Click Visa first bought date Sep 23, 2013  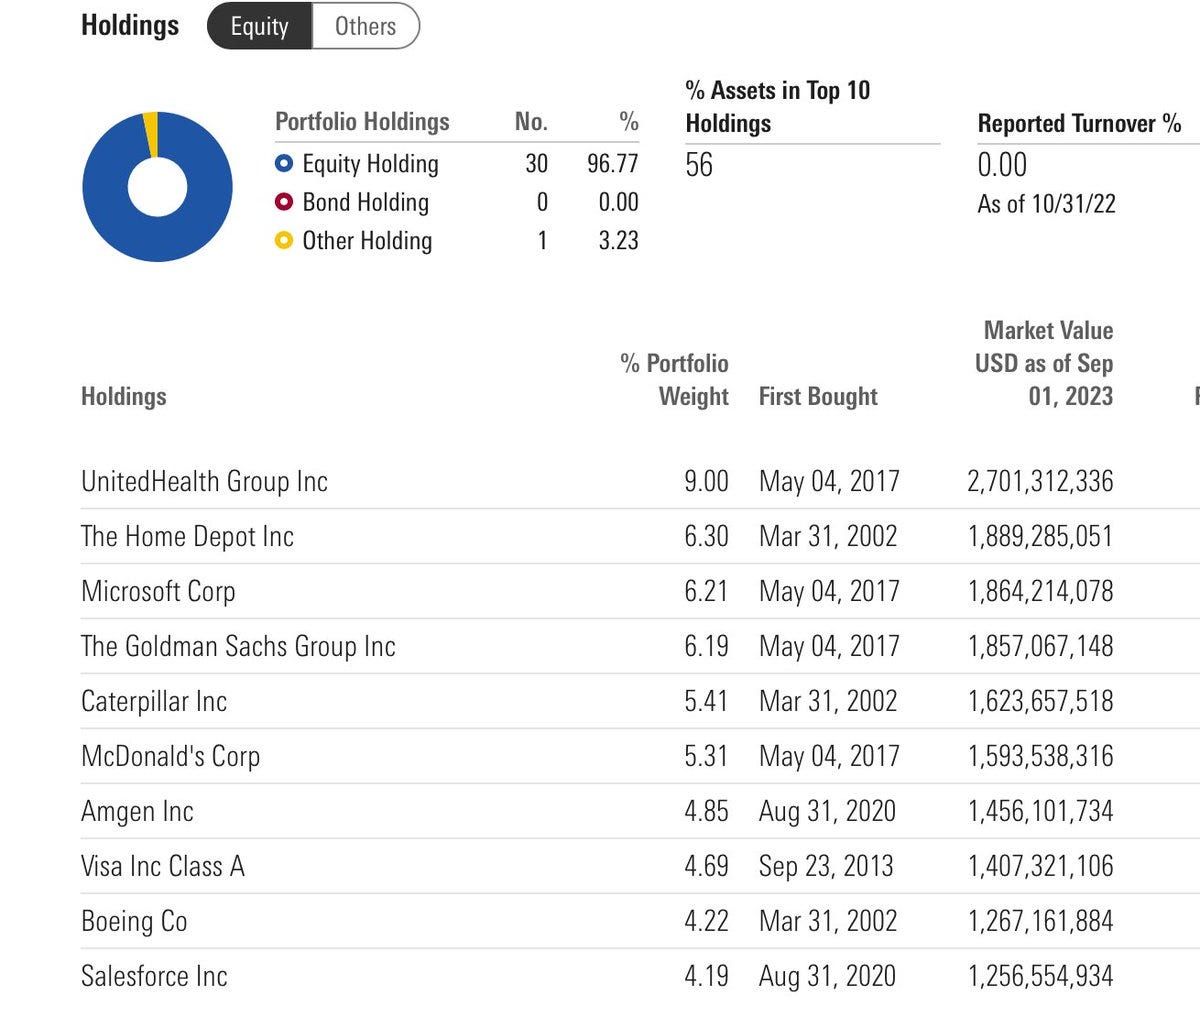827,866
